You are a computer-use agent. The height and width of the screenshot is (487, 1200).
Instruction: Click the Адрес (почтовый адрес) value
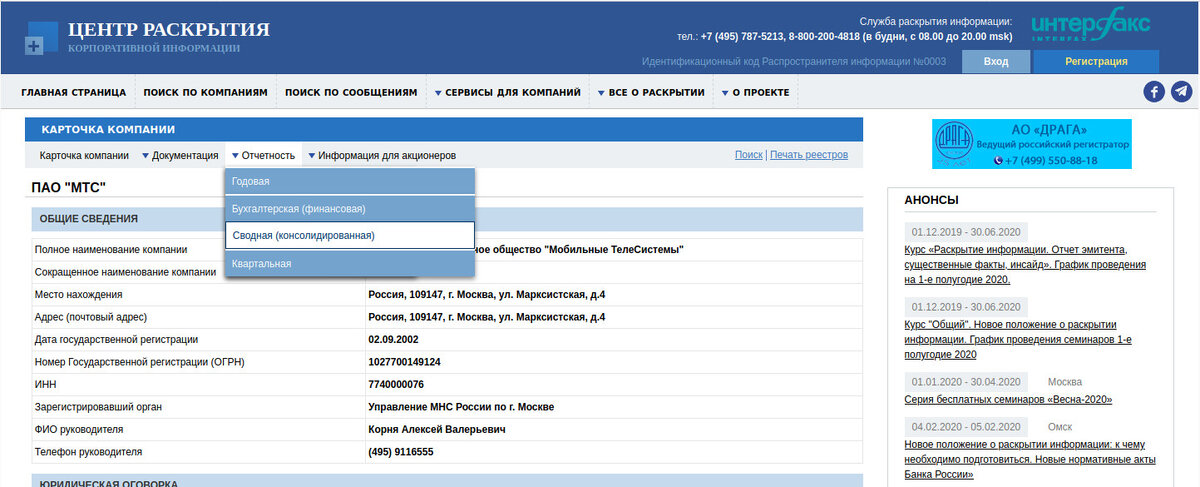486,317
